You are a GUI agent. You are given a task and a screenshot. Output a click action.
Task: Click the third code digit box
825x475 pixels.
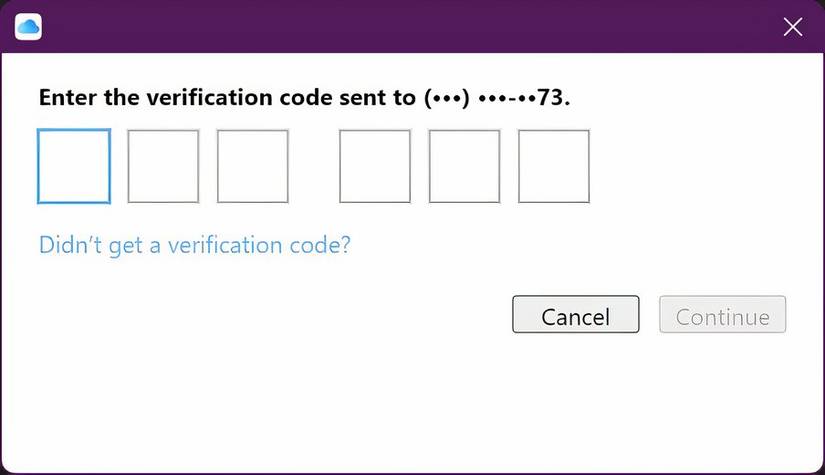tap(252, 166)
